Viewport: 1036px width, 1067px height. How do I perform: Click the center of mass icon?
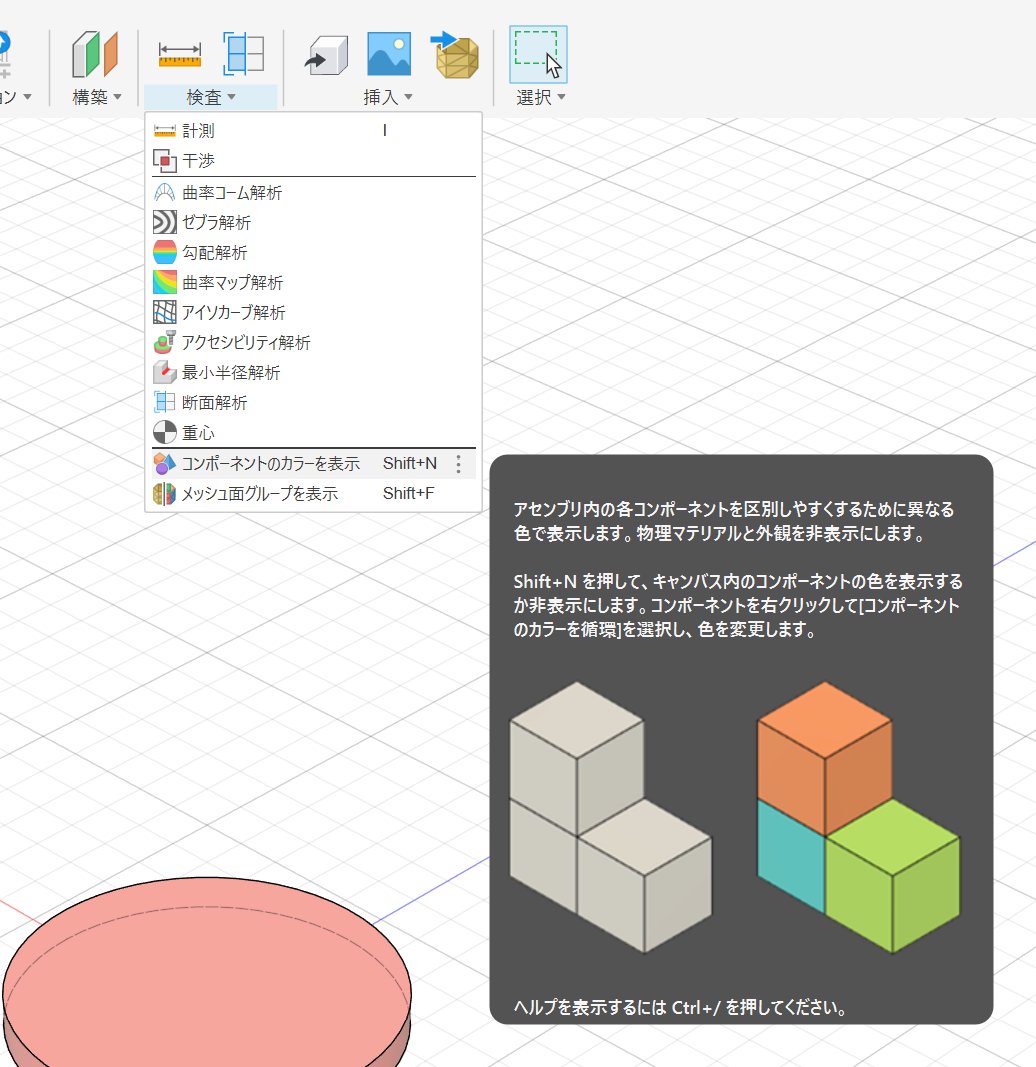pyautogui.click(x=165, y=432)
